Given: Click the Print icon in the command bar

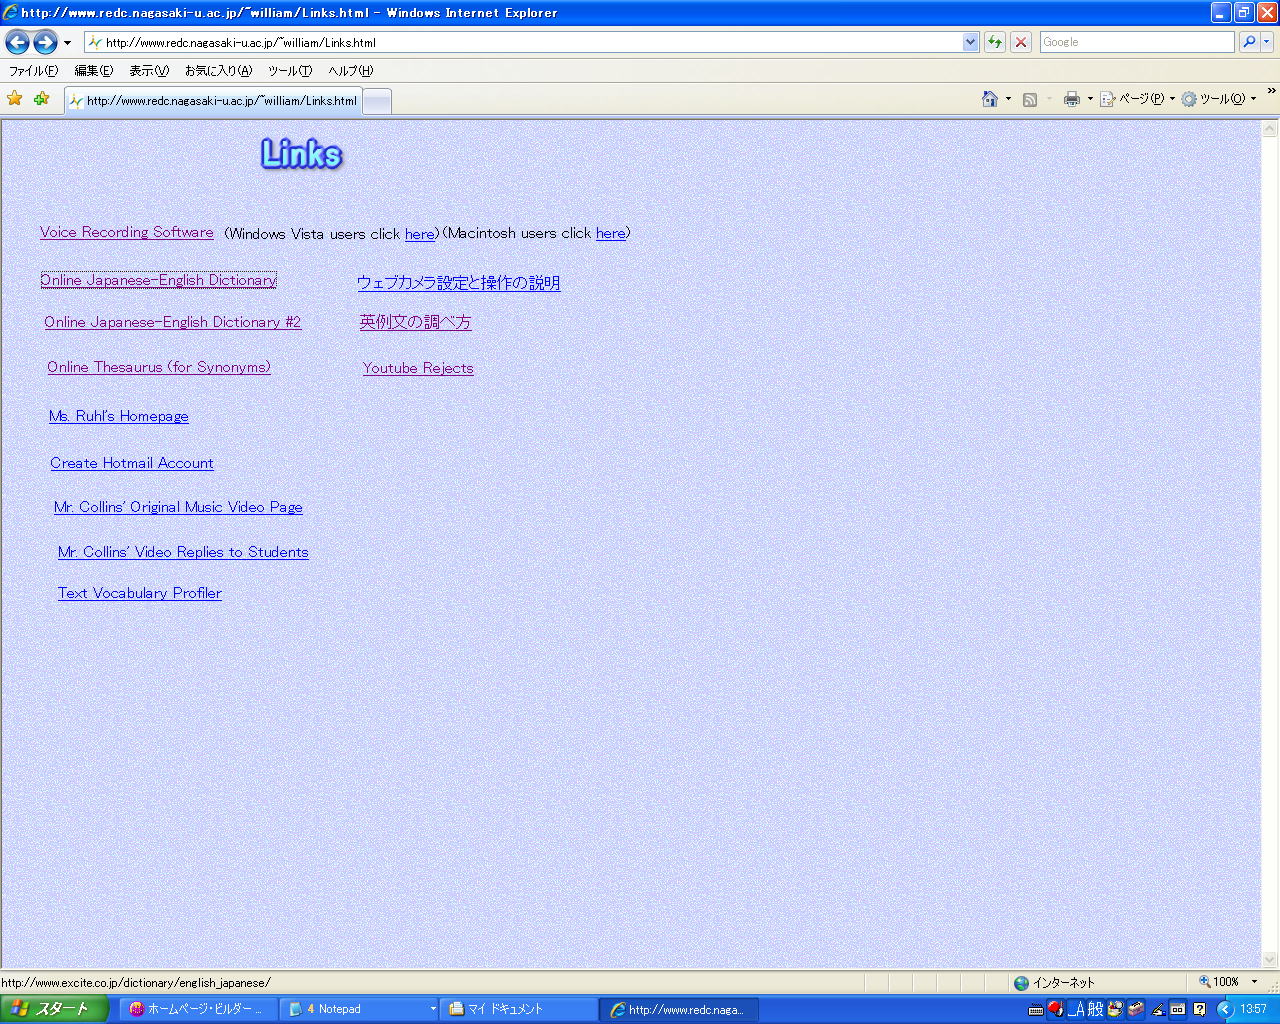Looking at the screenshot, I should 1072,99.
